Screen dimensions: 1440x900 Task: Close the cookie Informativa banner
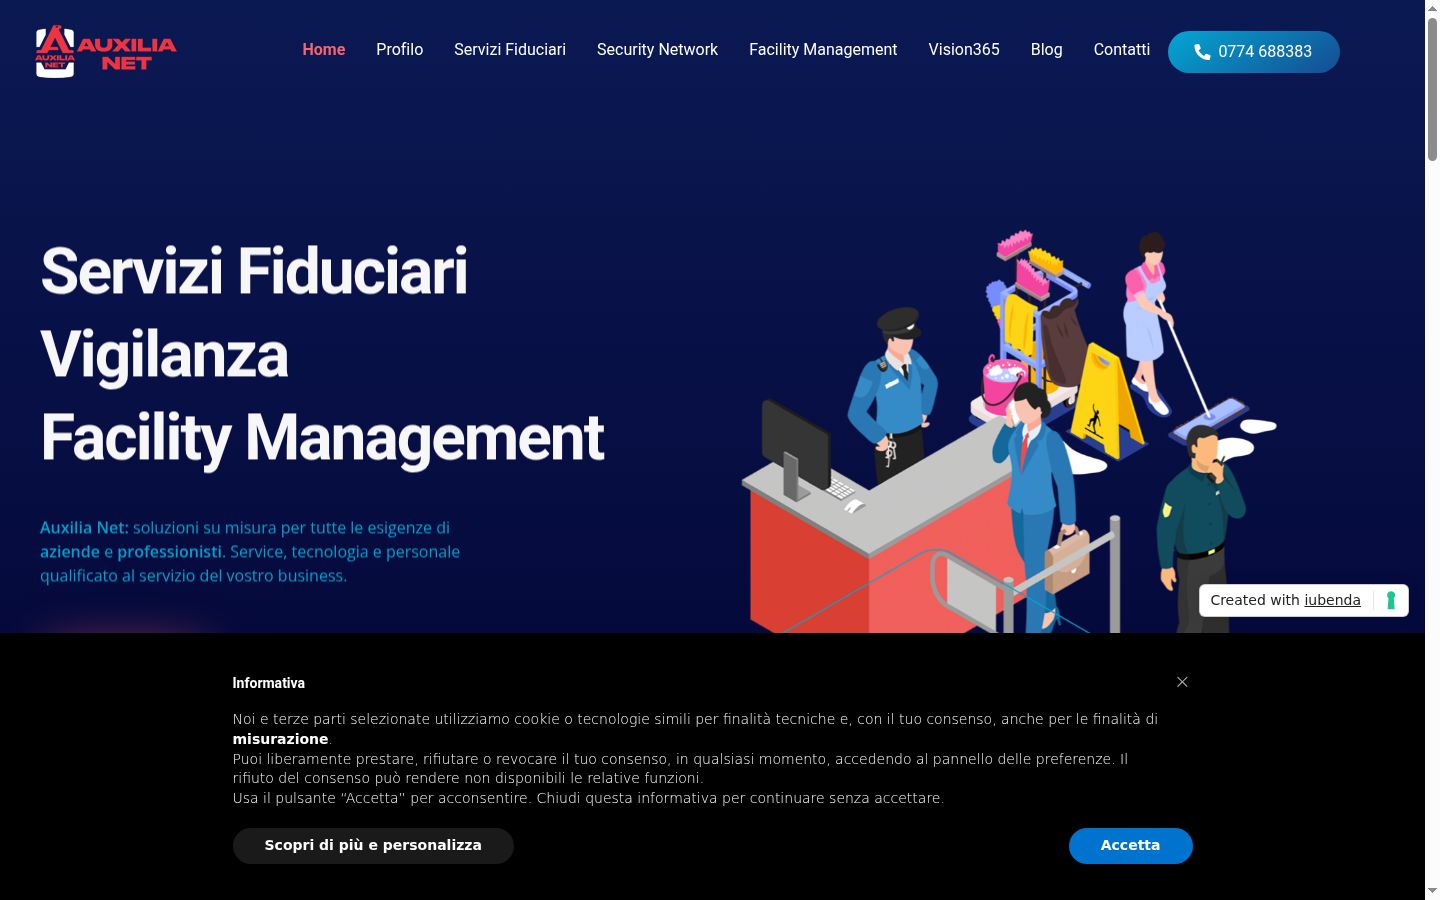point(1182,682)
